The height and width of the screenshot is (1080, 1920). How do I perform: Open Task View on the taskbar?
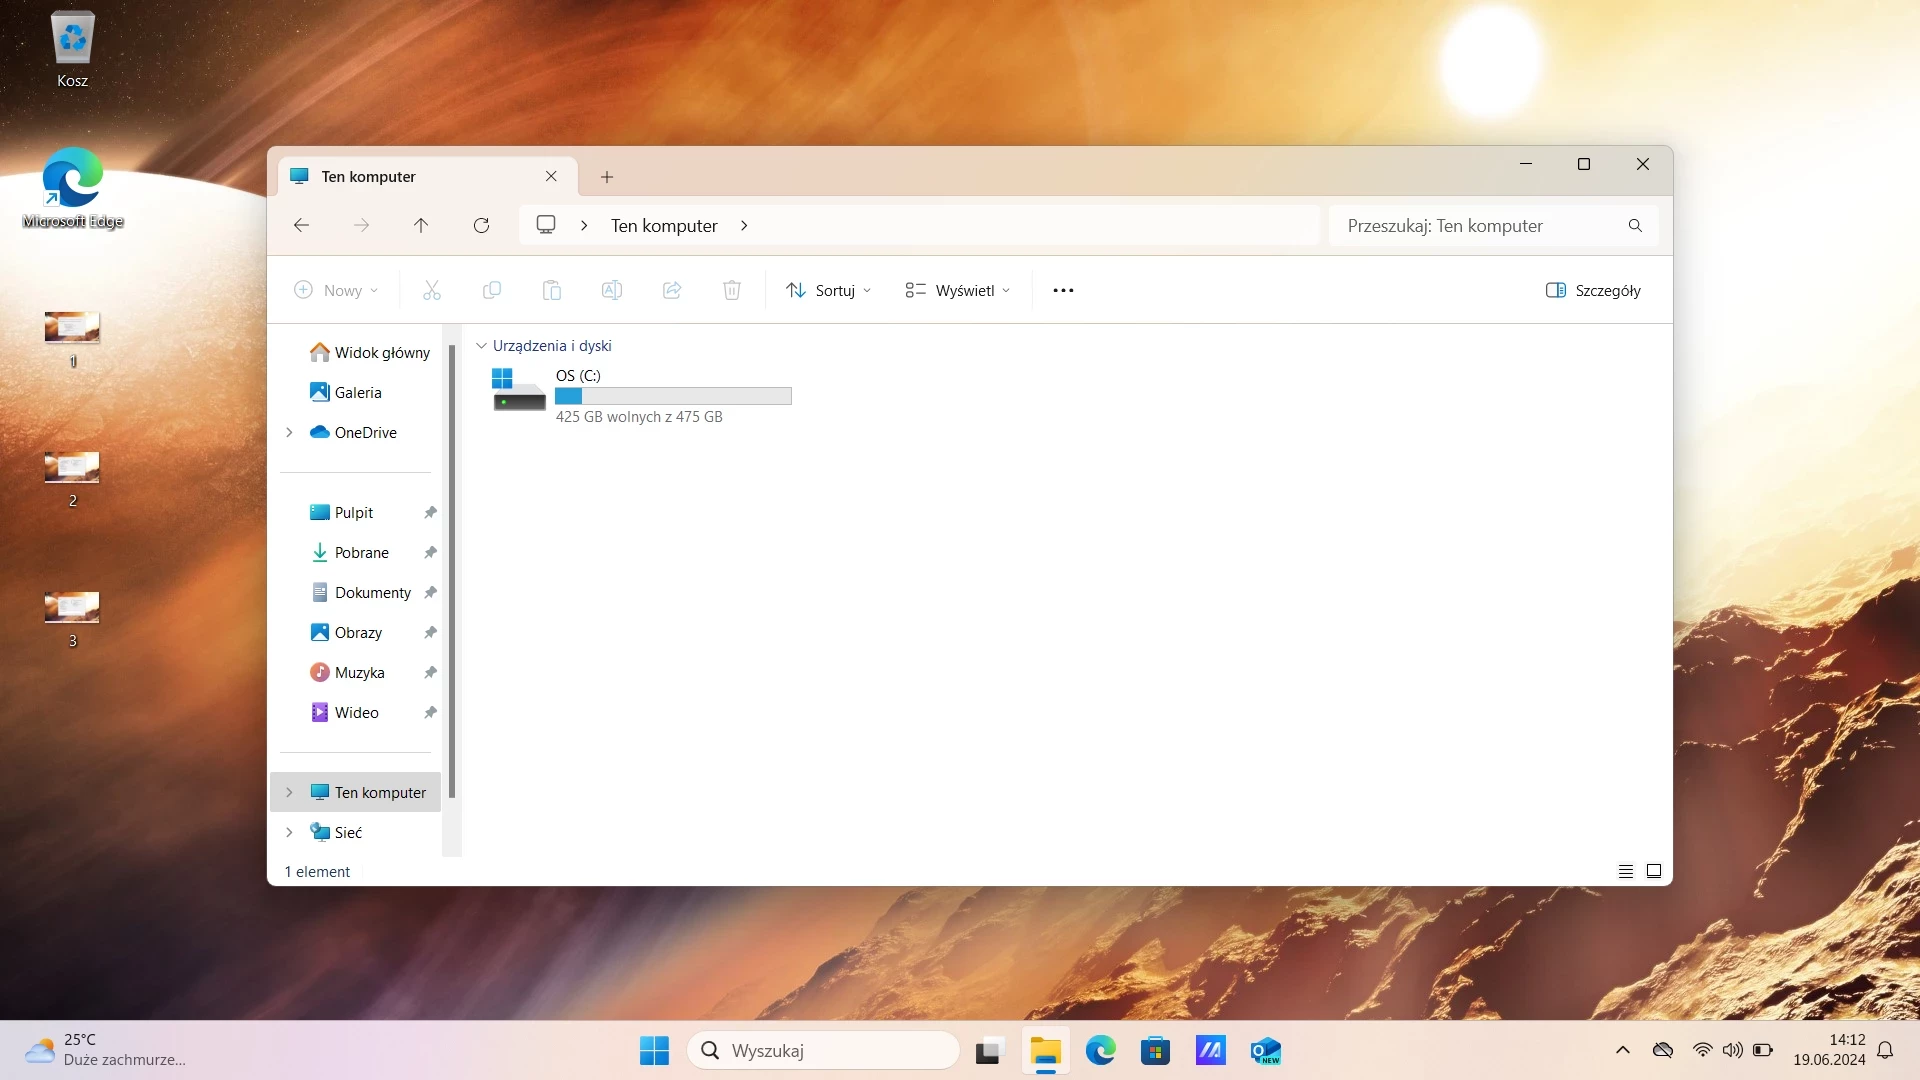click(x=988, y=1051)
